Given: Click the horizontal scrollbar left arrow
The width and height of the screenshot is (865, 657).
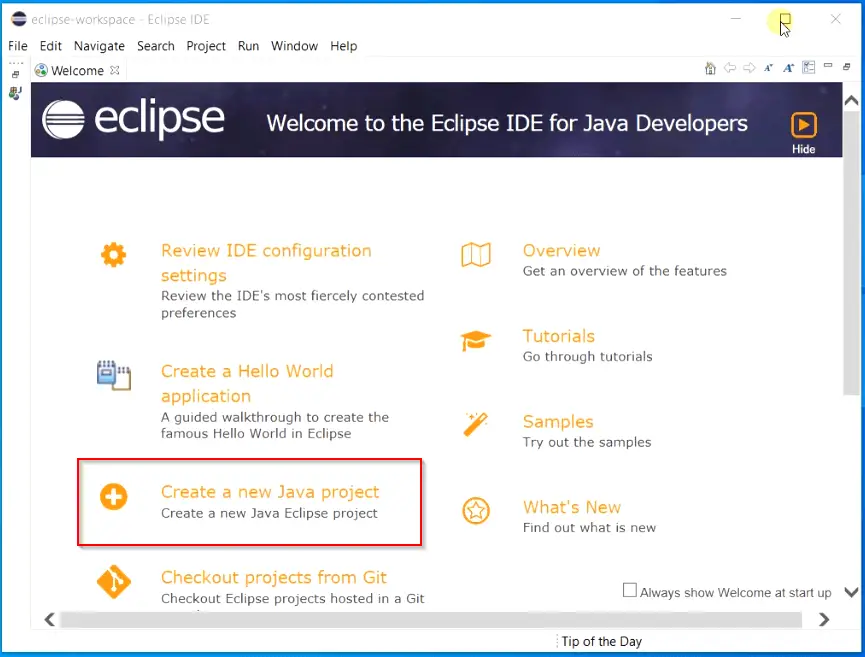Looking at the screenshot, I should (50, 619).
